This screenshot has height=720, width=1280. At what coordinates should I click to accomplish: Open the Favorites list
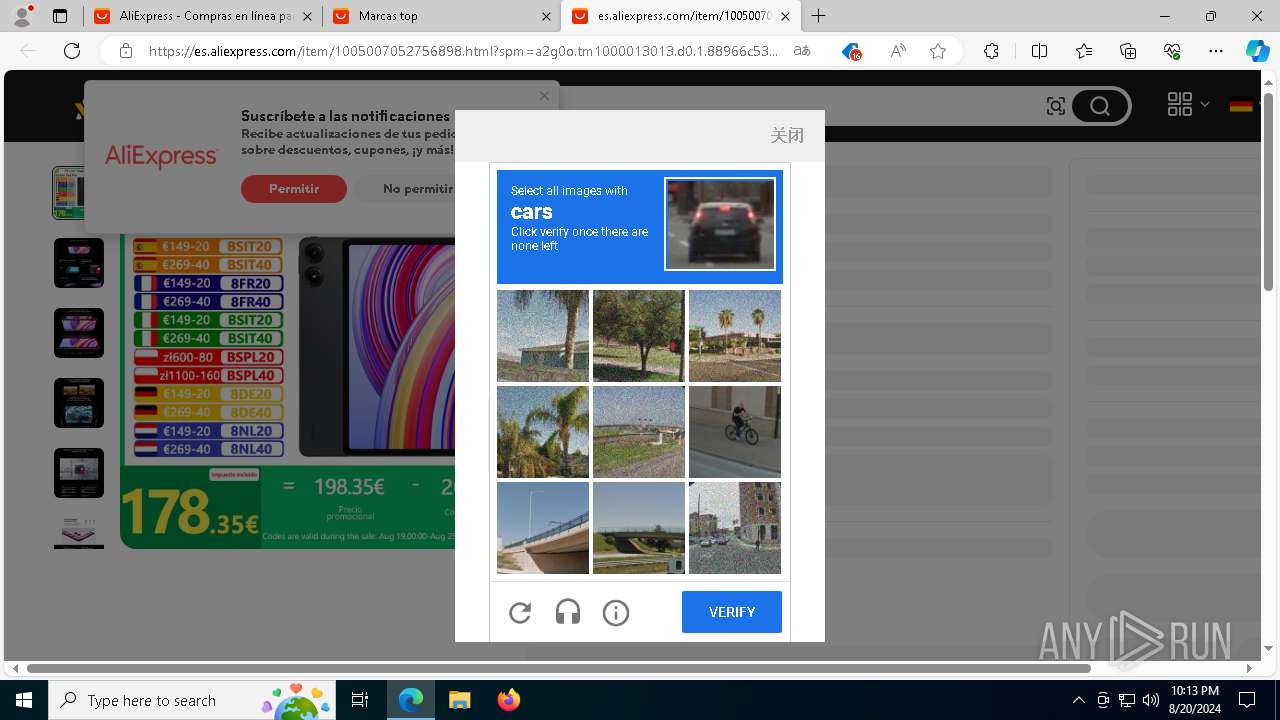(1084, 51)
